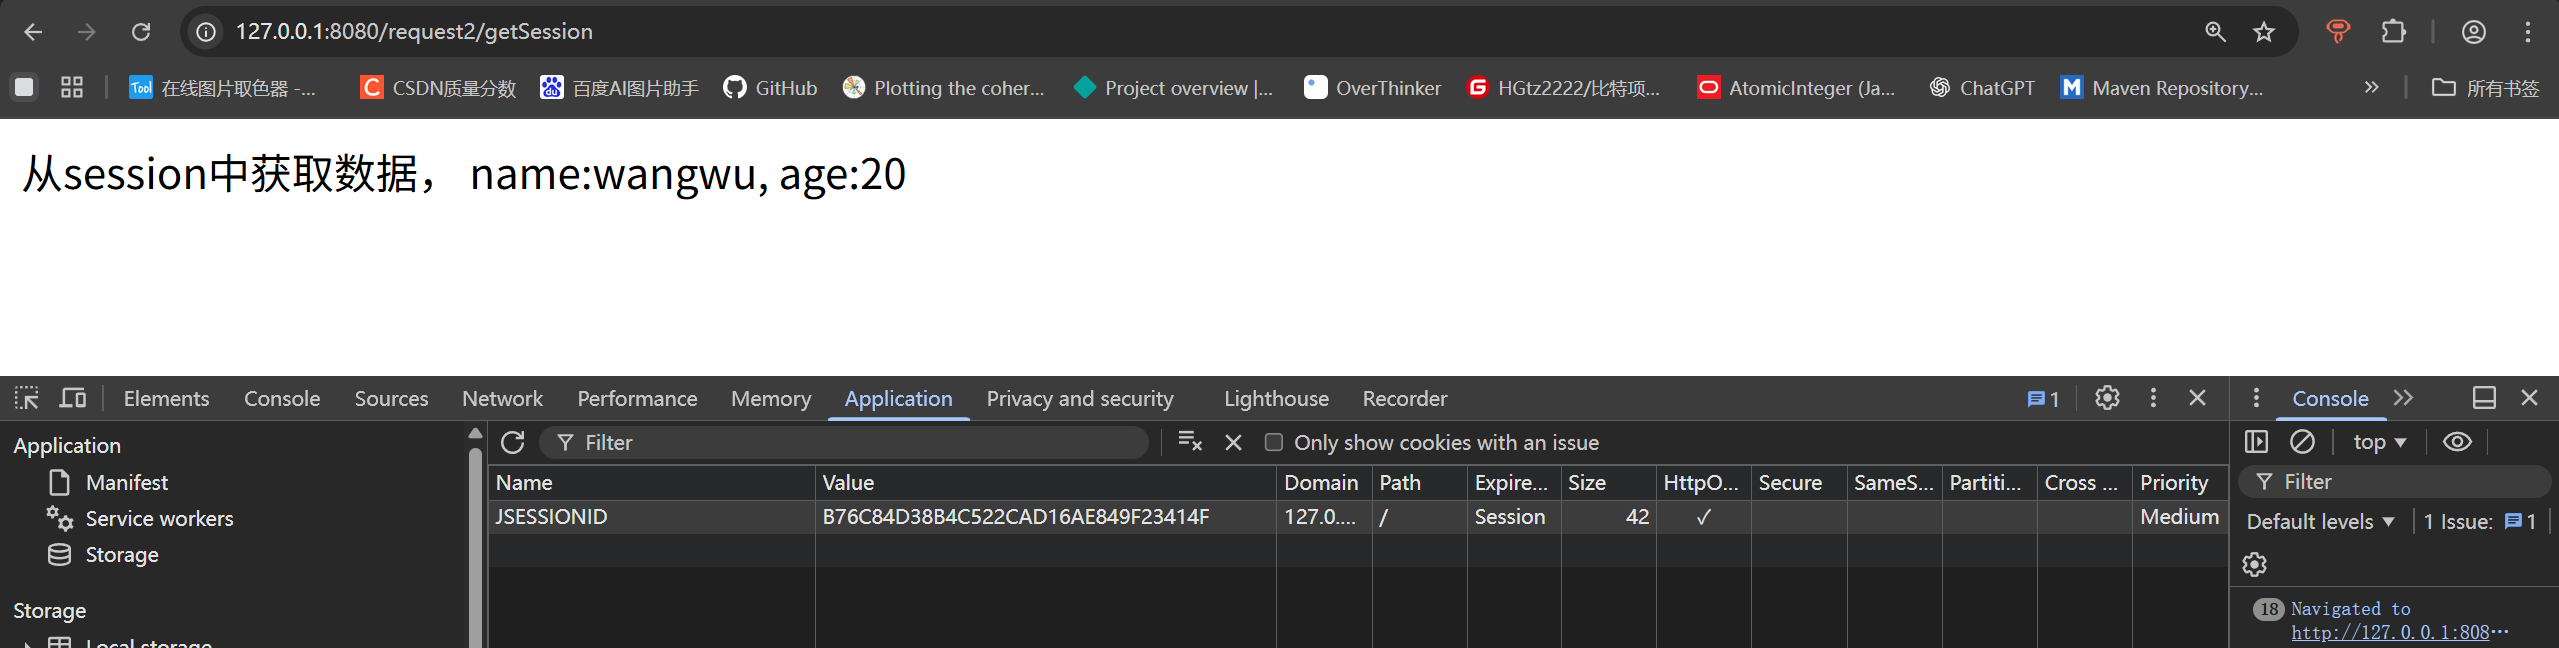
Task: Show more drawer tabs with double chevron
Action: pos(2403,398)
